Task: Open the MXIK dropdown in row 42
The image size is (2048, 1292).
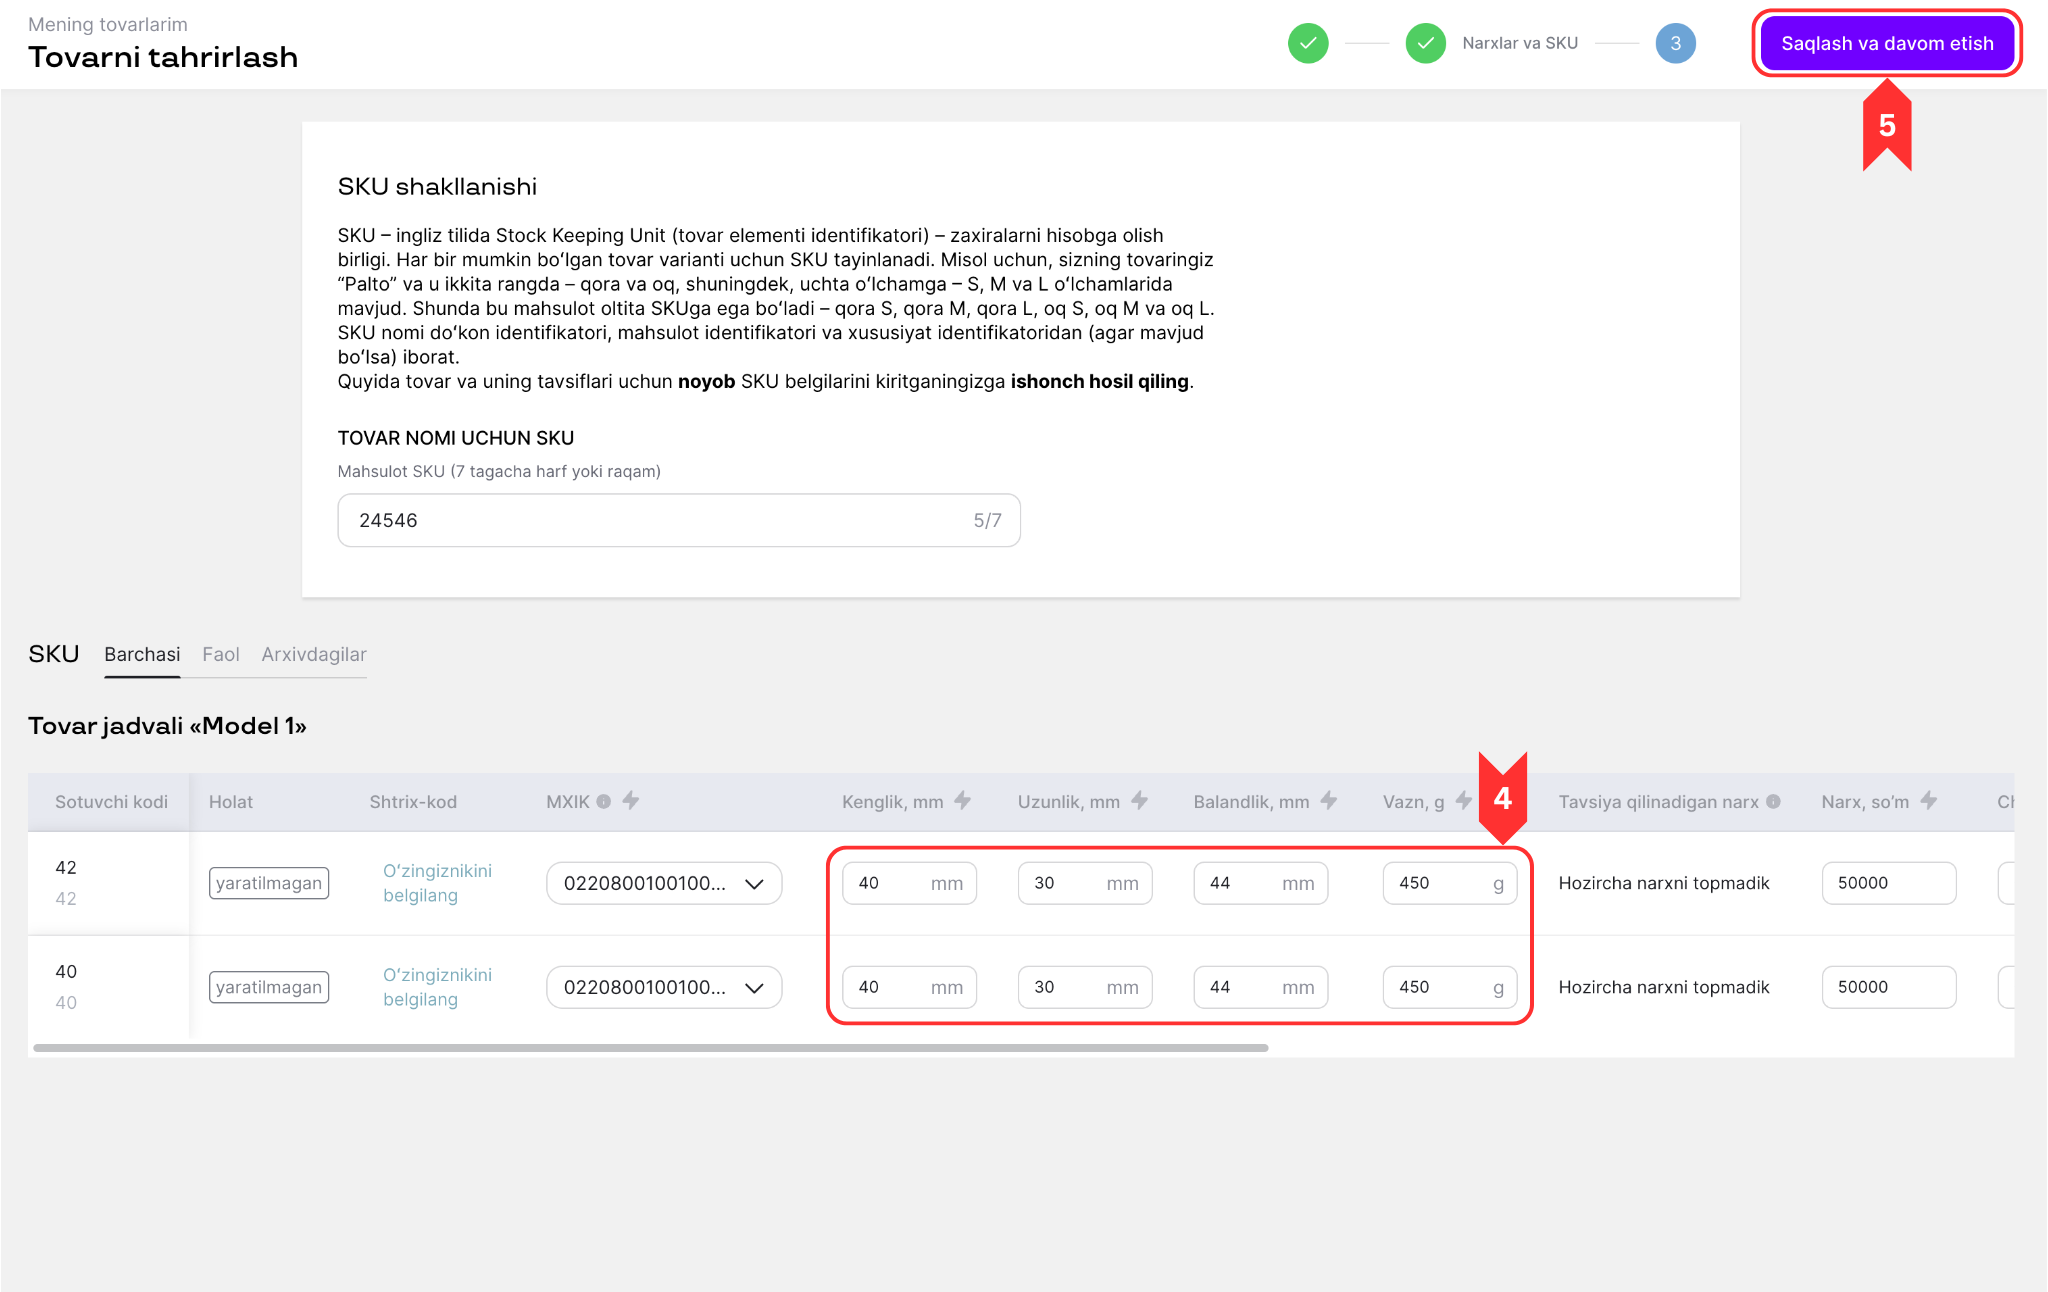Action: point(664,883)
